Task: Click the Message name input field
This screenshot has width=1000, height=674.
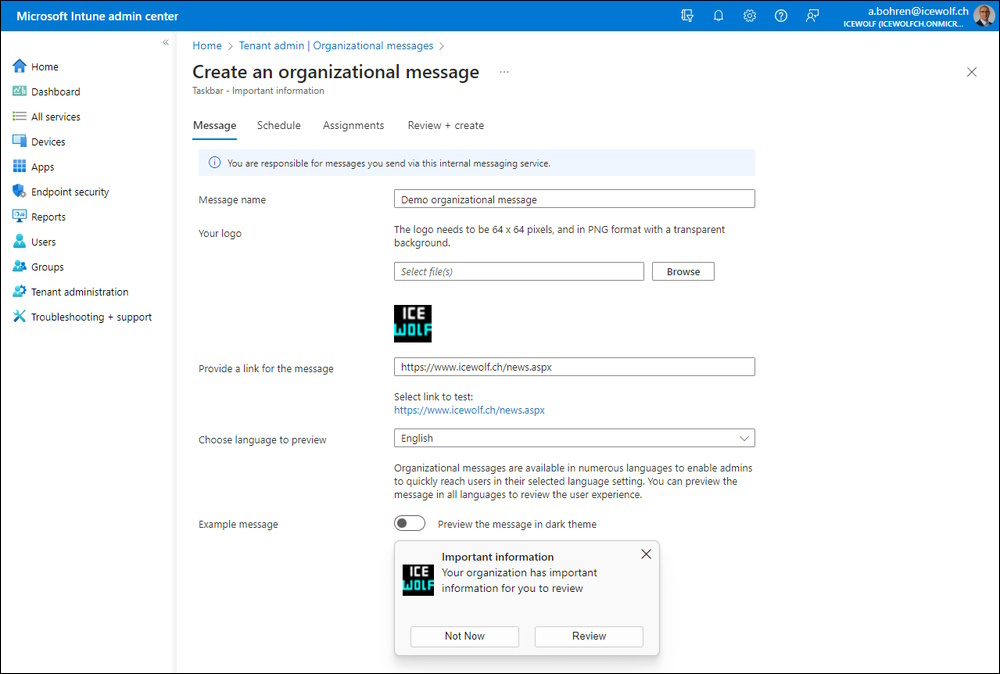Action: 574,199
